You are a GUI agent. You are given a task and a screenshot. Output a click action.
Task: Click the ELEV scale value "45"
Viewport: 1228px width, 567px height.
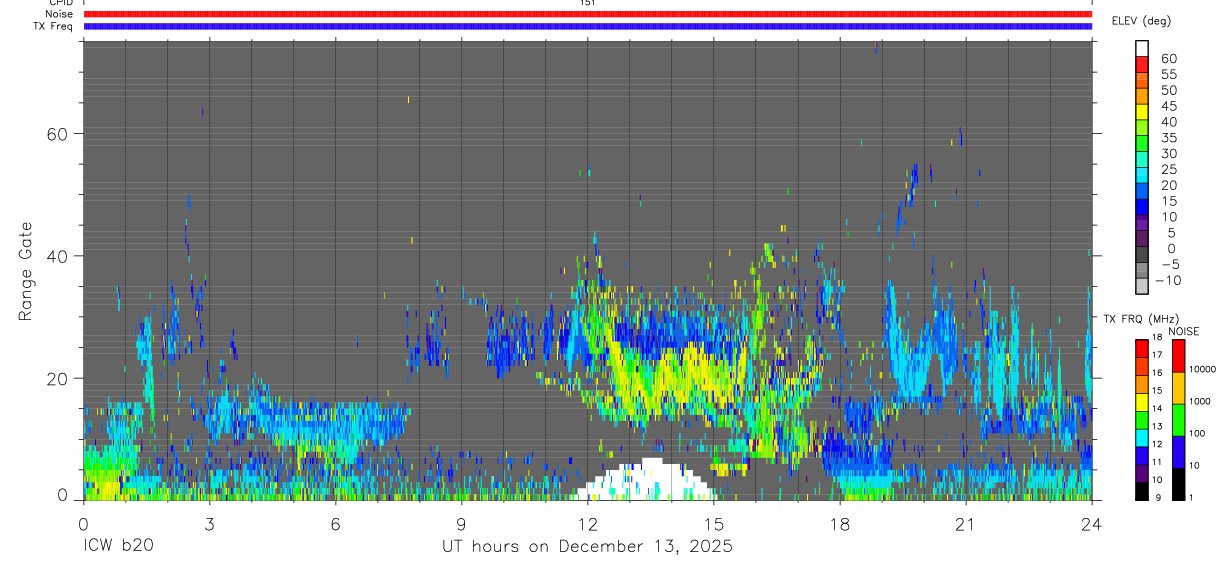[x=1168, y=106]
